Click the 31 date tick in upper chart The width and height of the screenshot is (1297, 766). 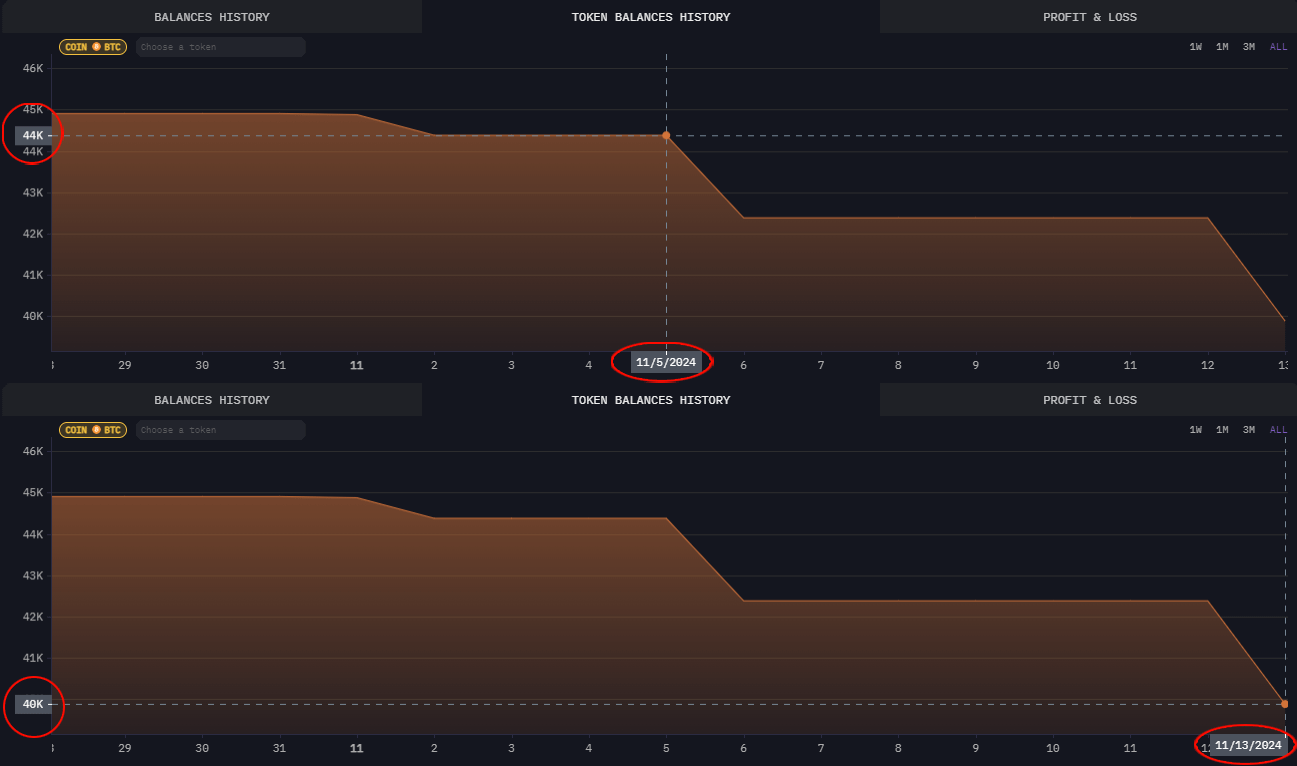point(279,365)
